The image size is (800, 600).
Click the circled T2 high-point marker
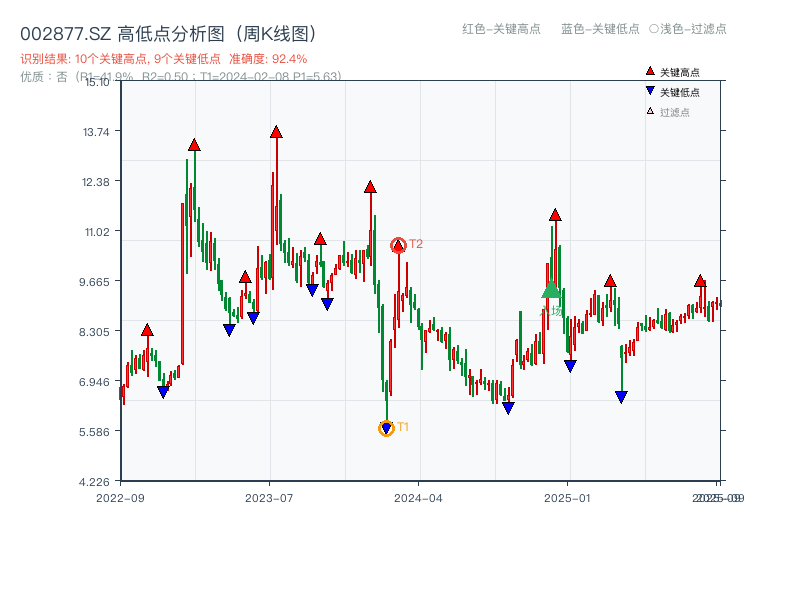pos(396,243)
